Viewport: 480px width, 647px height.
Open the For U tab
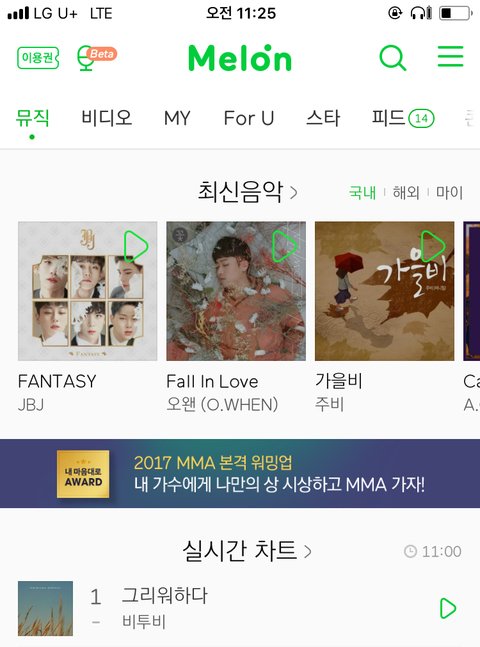click(249, 118)
